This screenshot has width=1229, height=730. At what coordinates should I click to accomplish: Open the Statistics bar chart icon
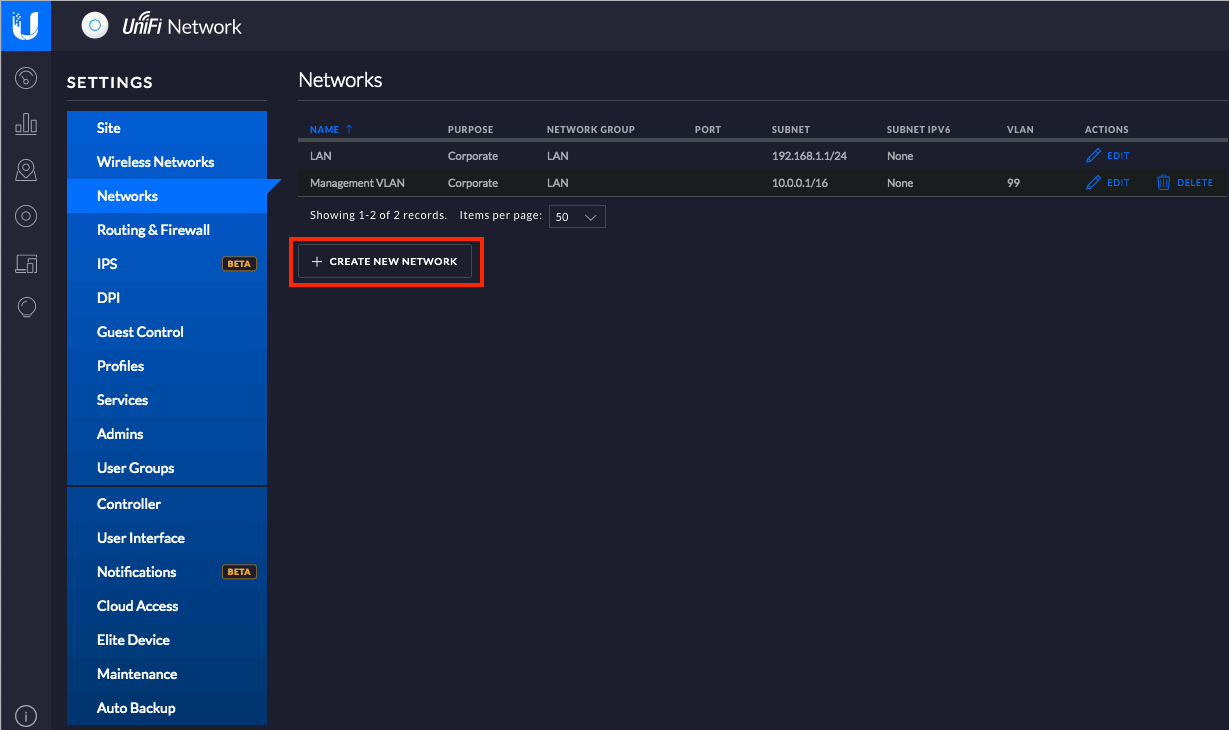(x=26, y=124)
